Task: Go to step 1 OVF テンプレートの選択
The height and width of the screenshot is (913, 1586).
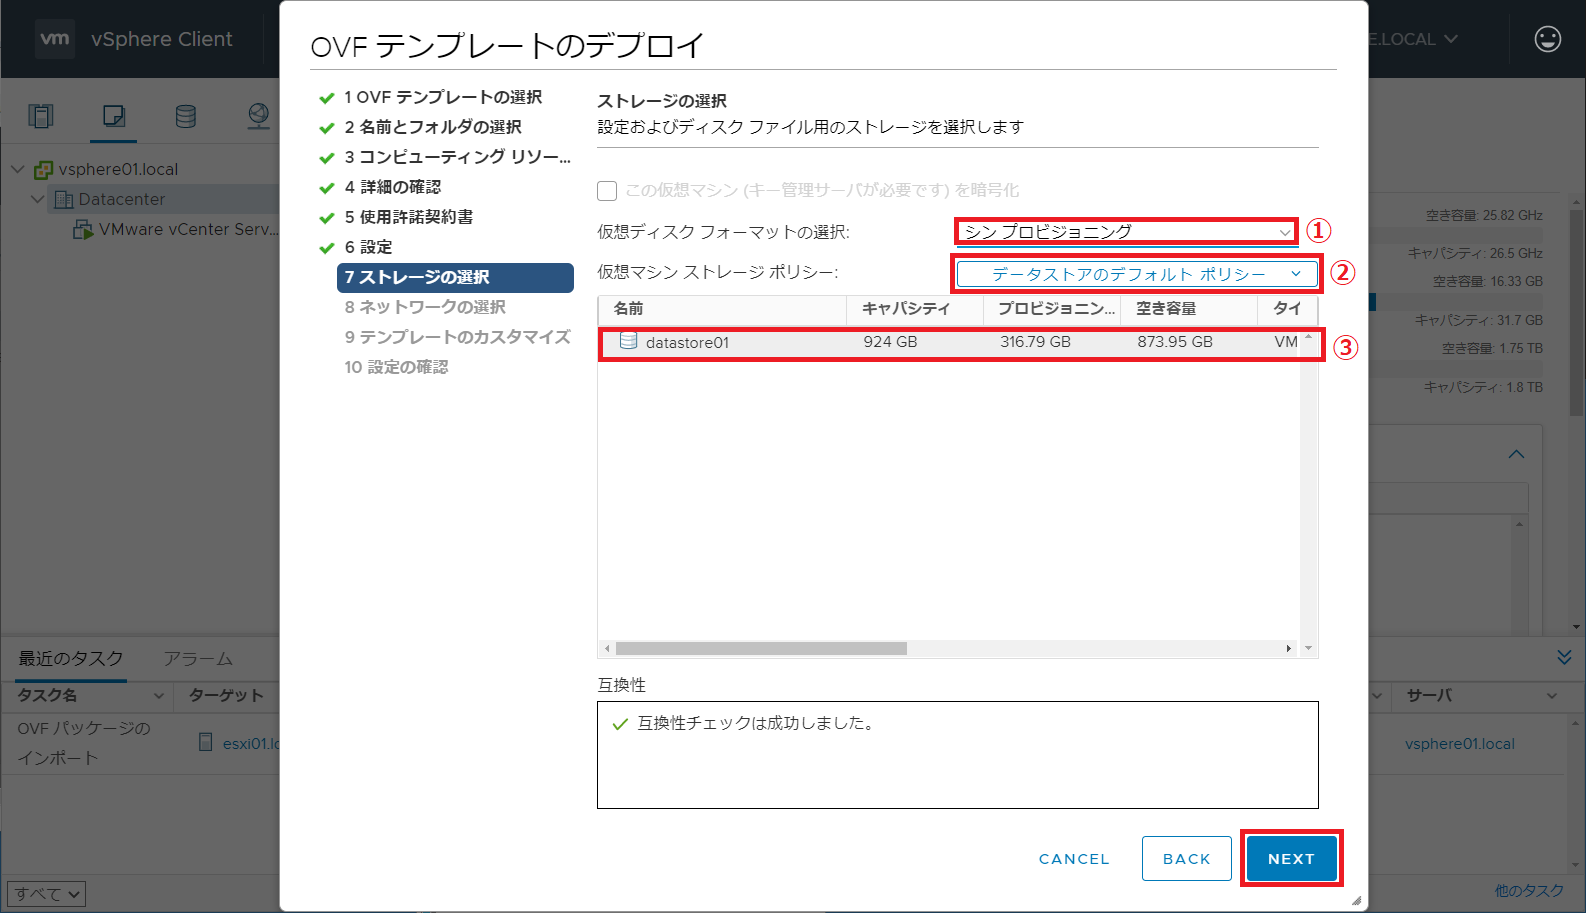Action: pyautogui.click(x=443, y=97)
